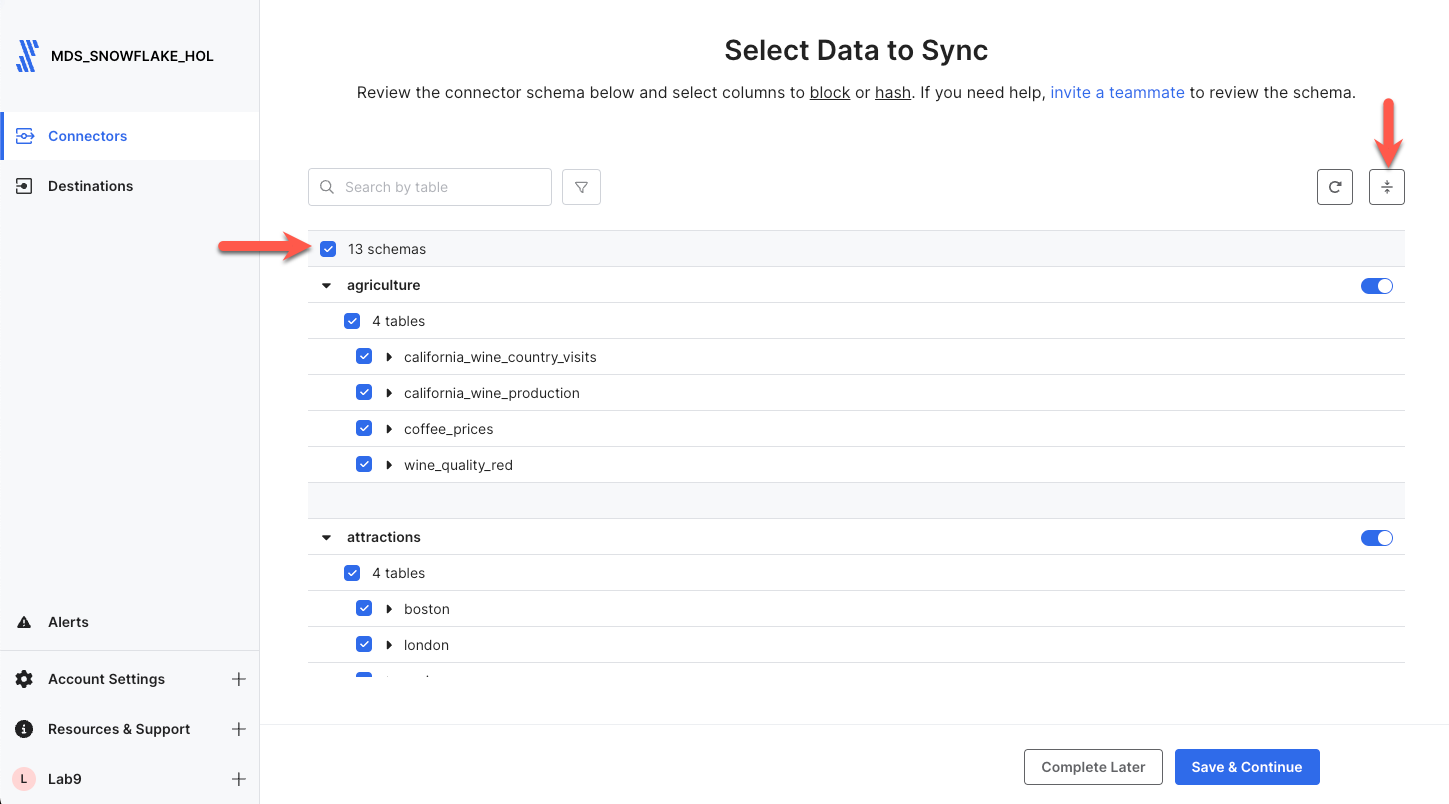Click the Lab9 user avatar
This screenshot has width=1449, height=804.
click(24, 779)
